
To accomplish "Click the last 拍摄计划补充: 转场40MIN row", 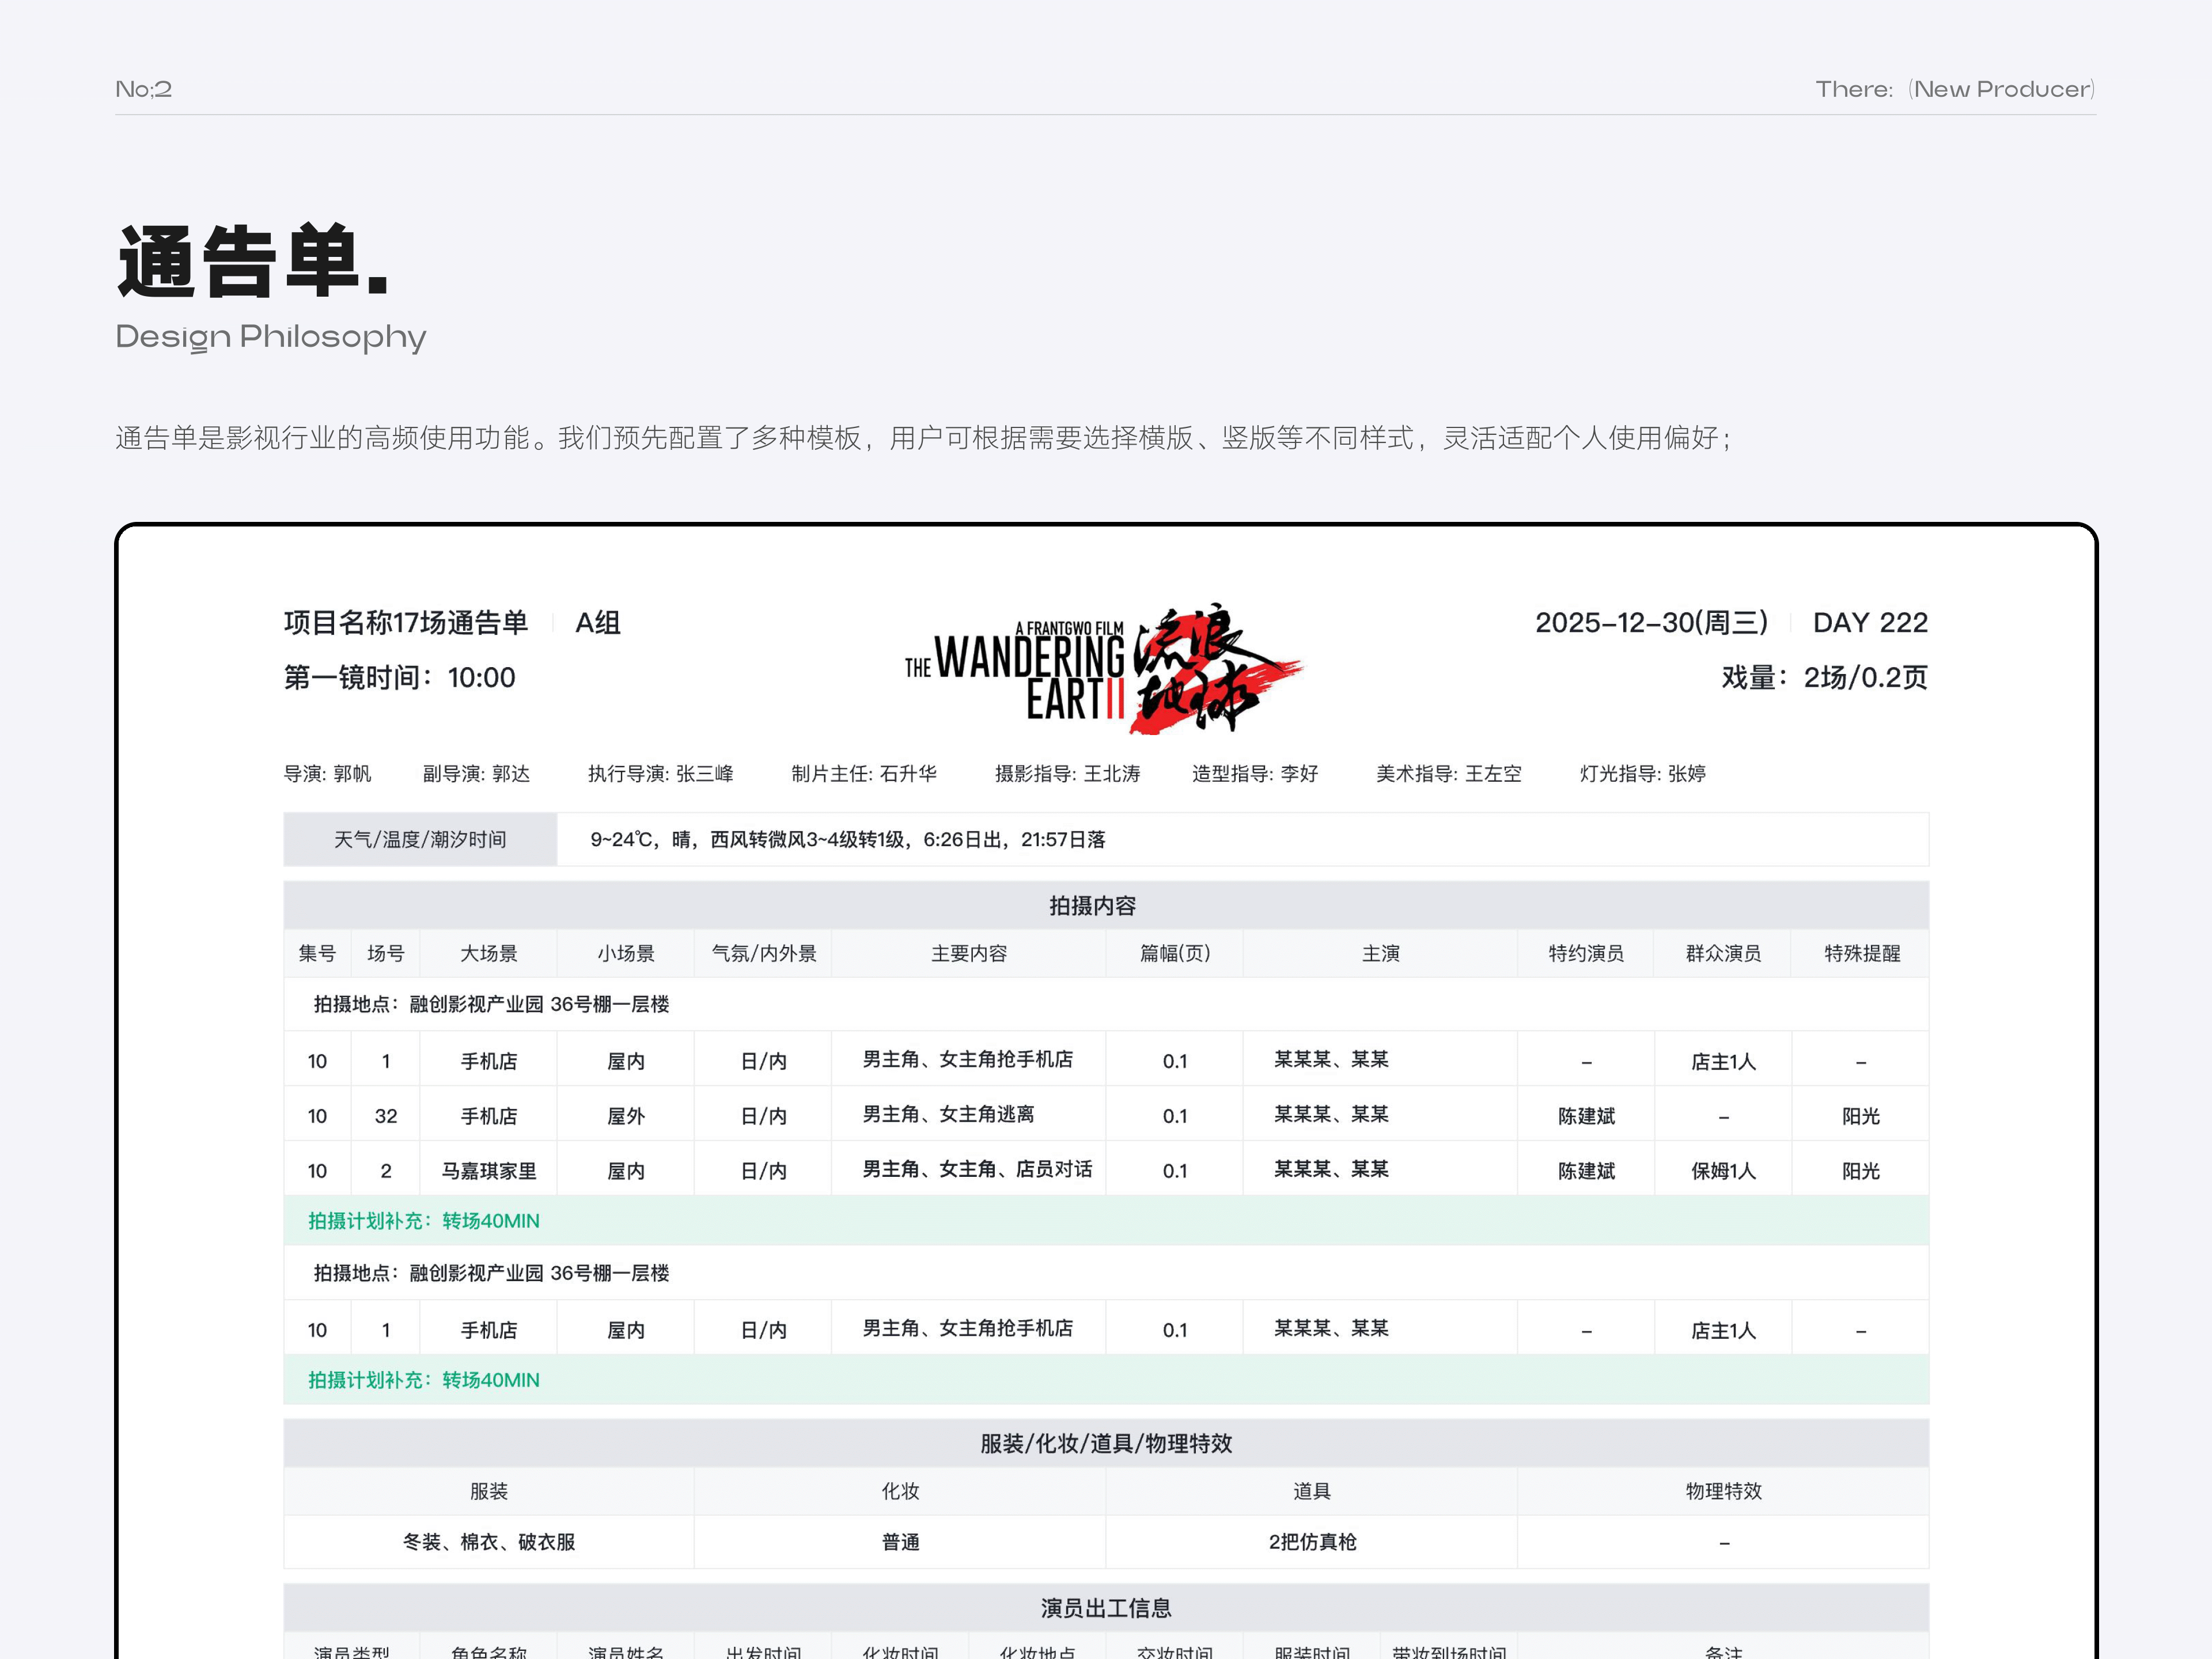I will point(1106,1380).
